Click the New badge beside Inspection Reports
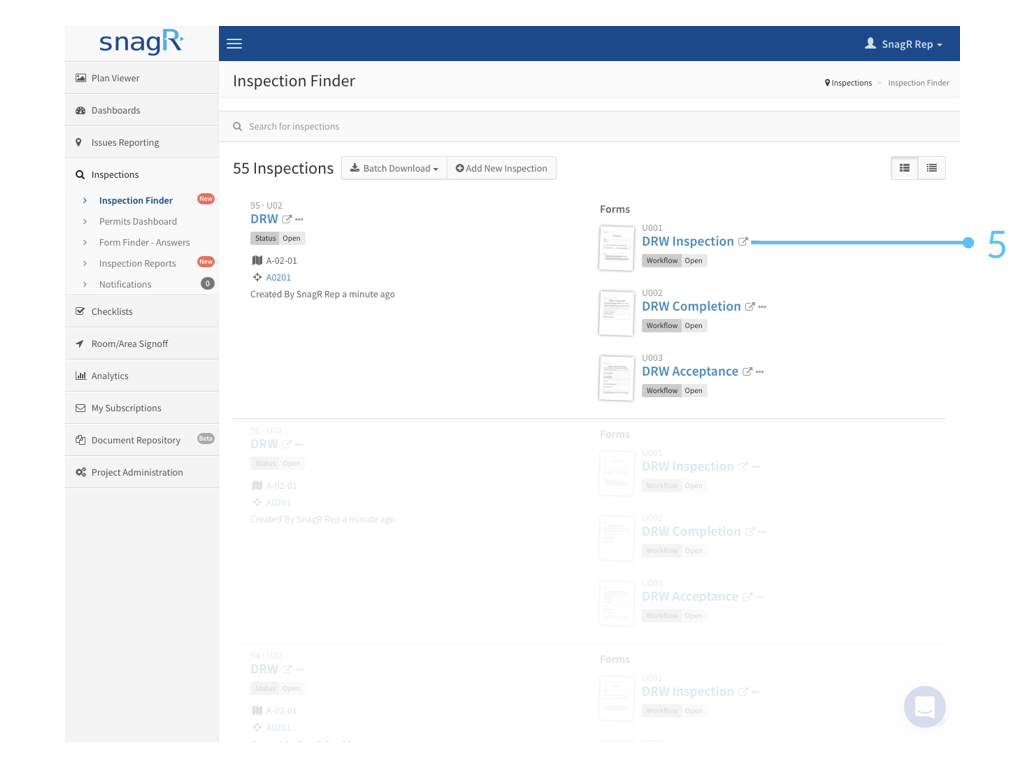The width and height of the screenshot is (1024, 768). pos(206,261)
